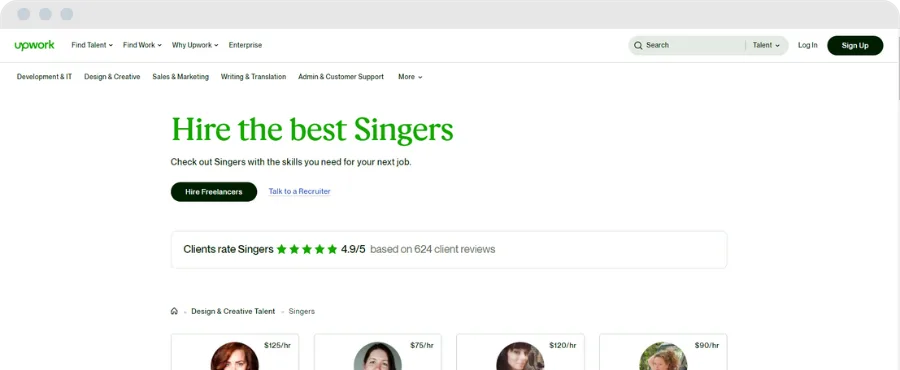This screenshot has width=900, height=370.
Task: Click the Upwork logo
Action: 34,45
